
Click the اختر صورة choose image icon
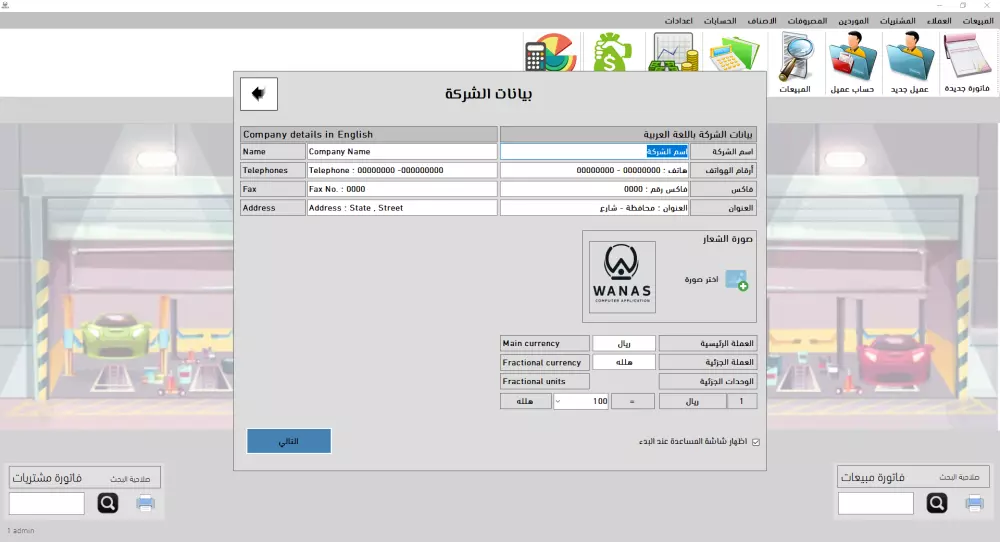pyautogui.click(x=737, y=280)
